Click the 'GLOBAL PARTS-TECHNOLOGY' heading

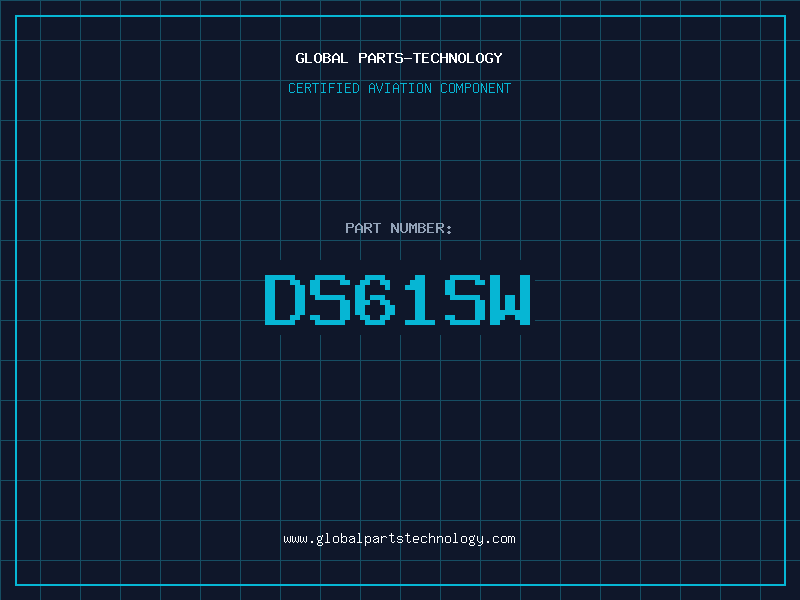[x=399, y=58]
